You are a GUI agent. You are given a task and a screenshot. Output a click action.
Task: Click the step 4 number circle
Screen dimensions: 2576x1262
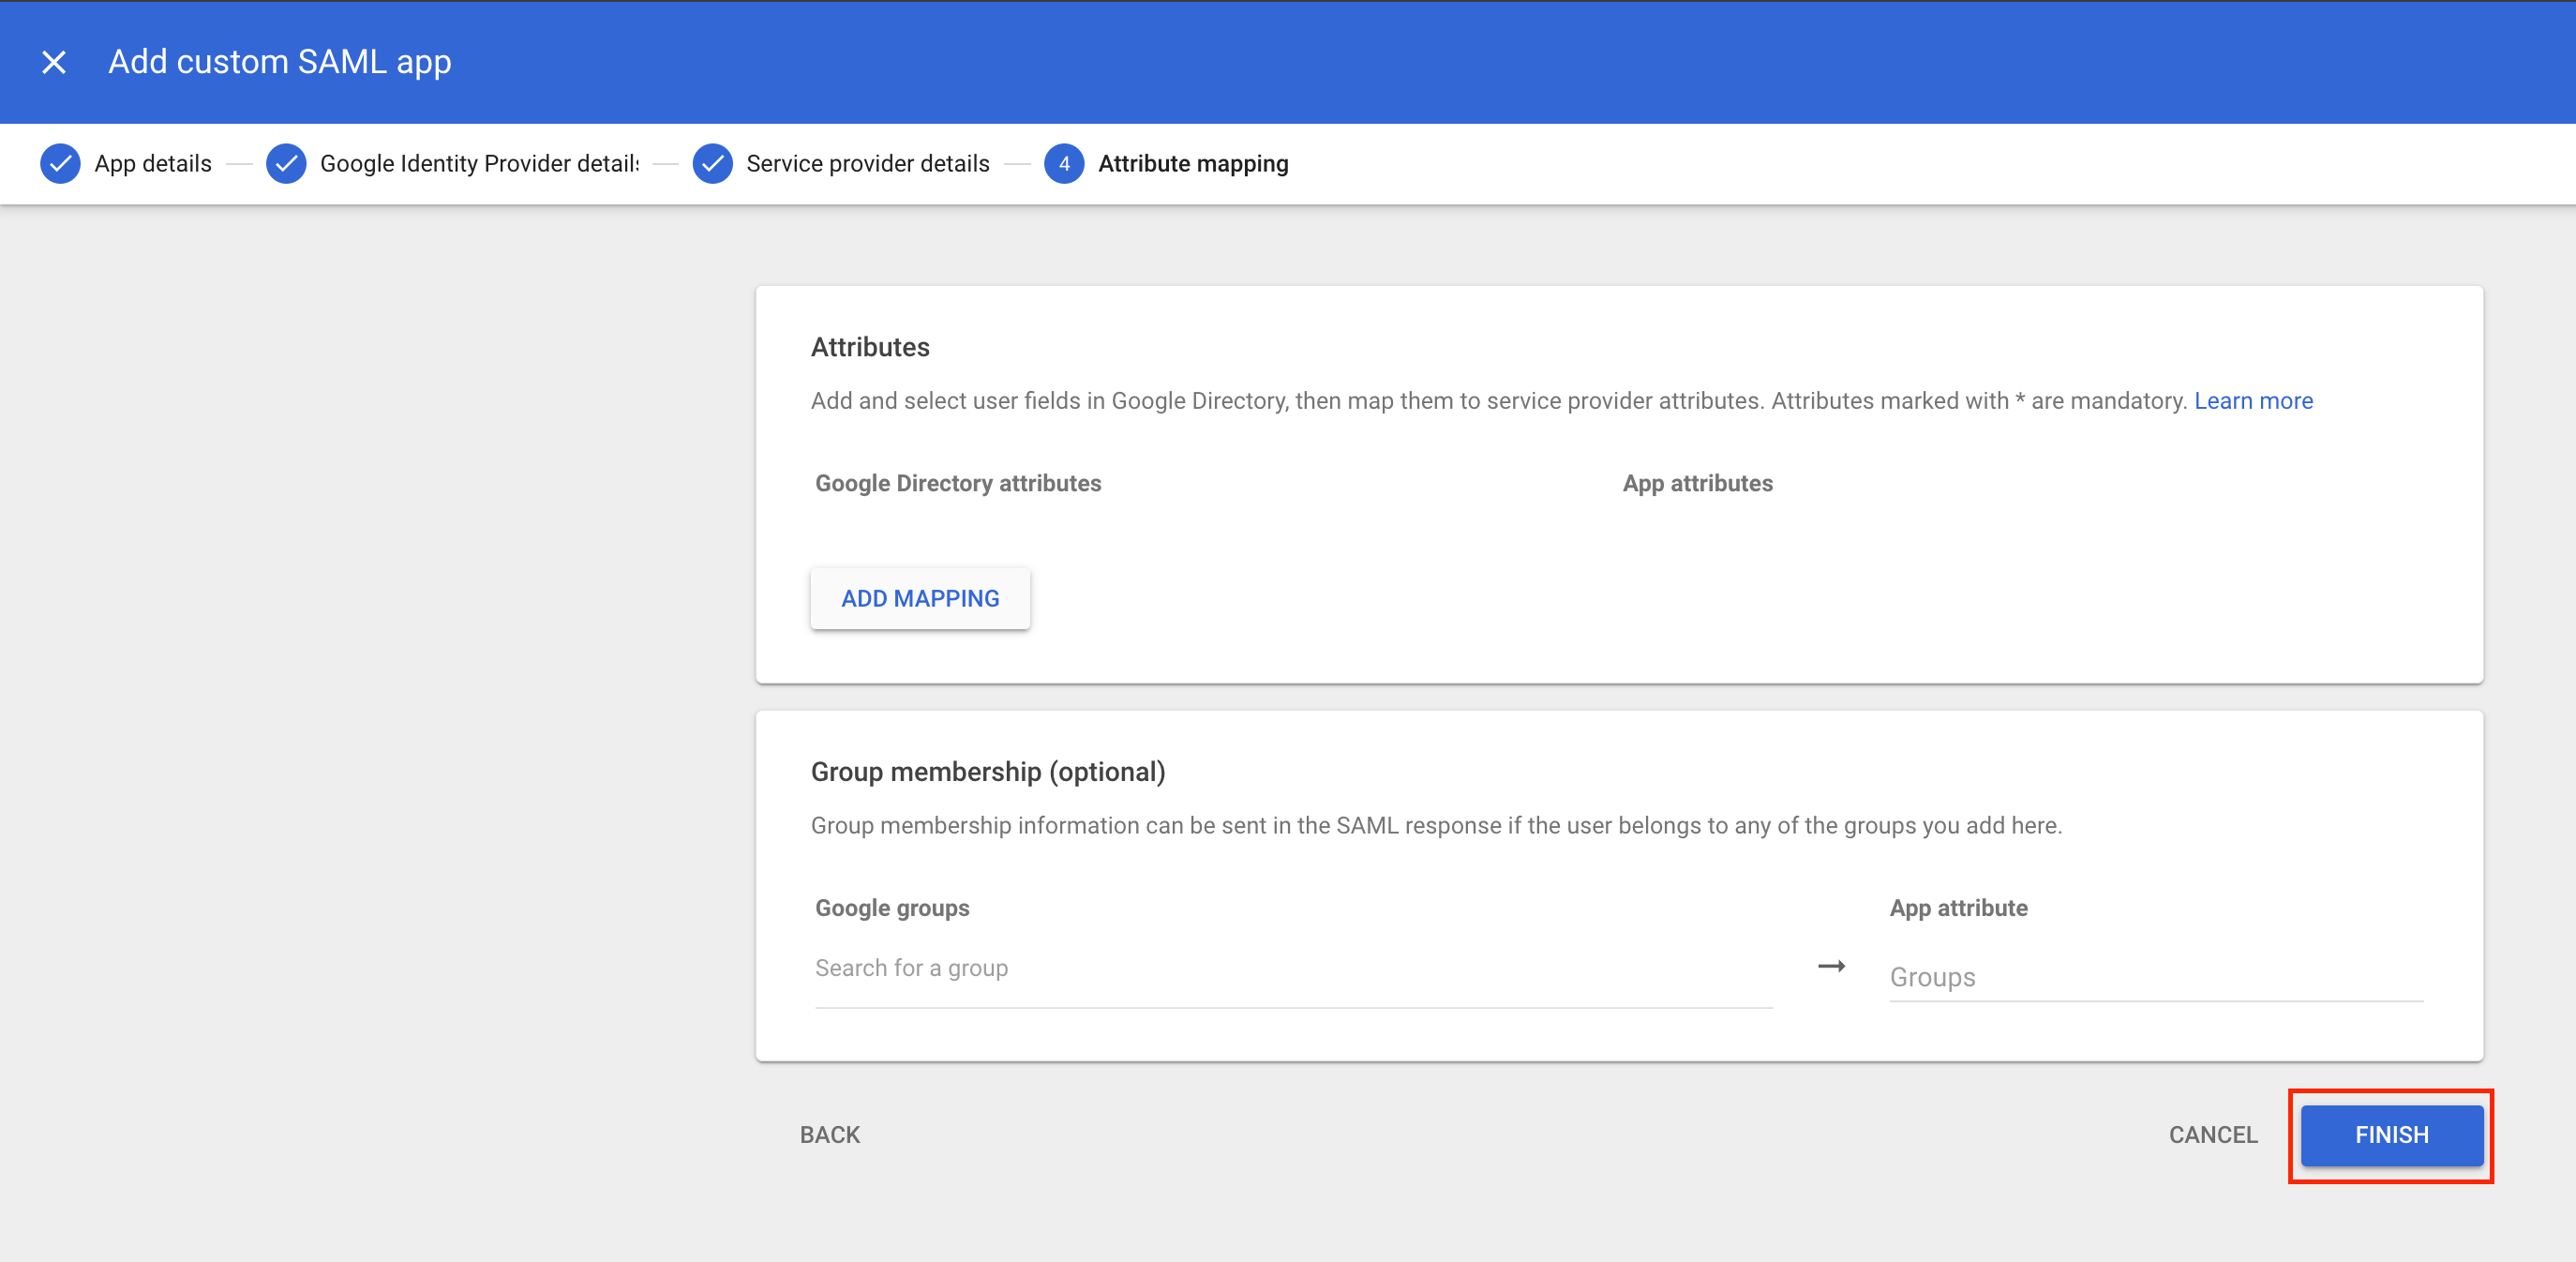1064,163
